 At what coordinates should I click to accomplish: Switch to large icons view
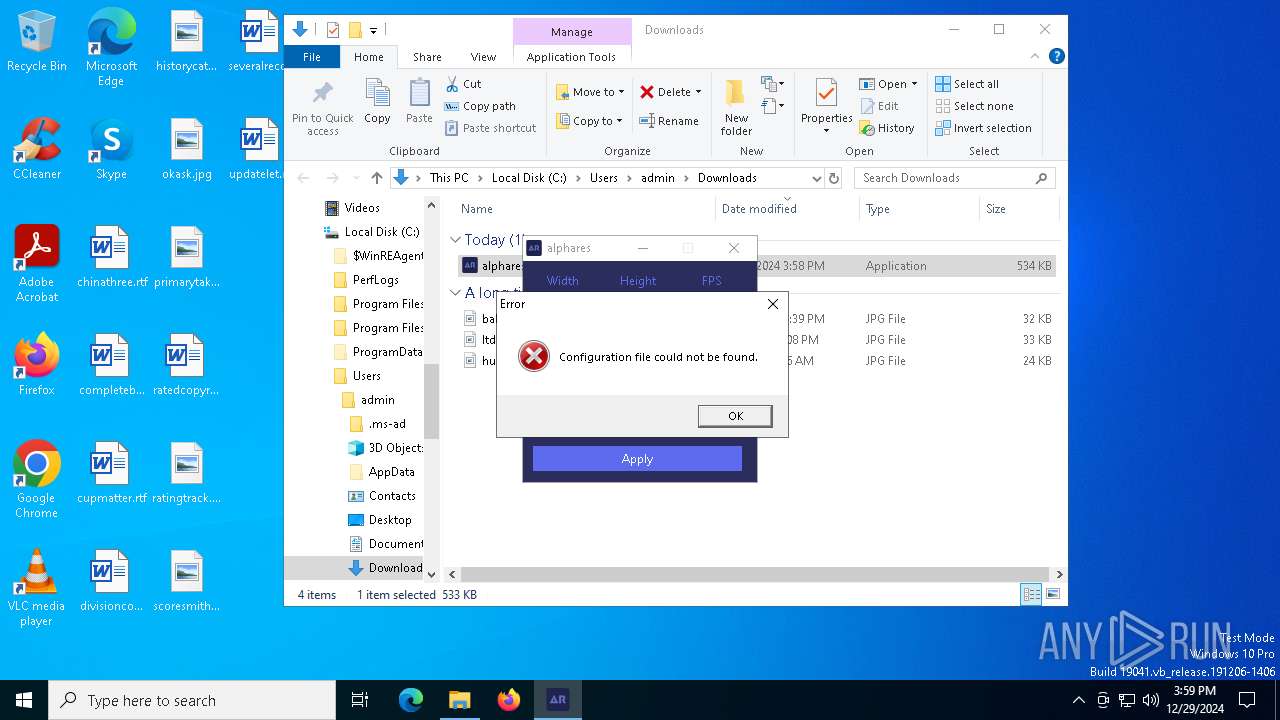[x=1052, y=595]
